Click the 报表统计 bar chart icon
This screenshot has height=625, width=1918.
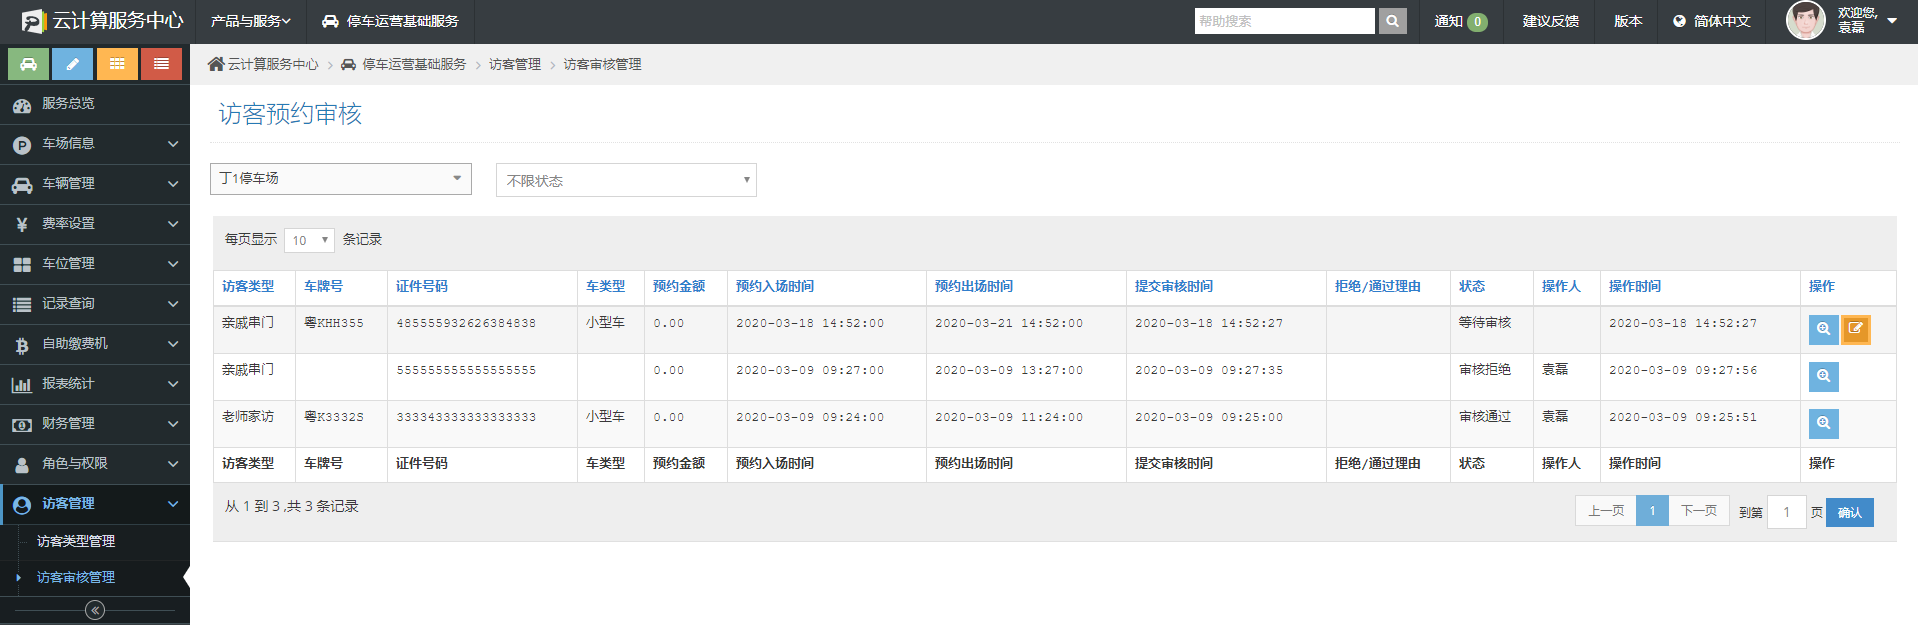click(x=22, y=384)
